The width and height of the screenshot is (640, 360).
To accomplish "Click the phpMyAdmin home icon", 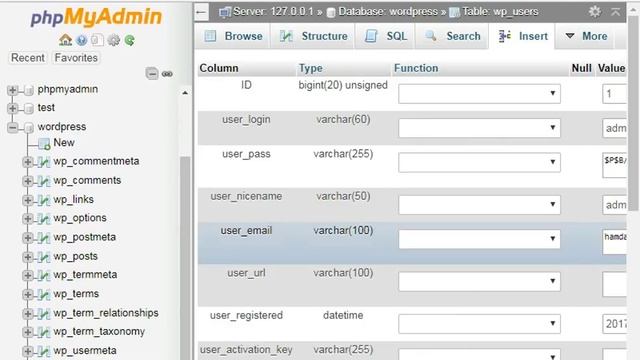I will [x=65, y=40].
